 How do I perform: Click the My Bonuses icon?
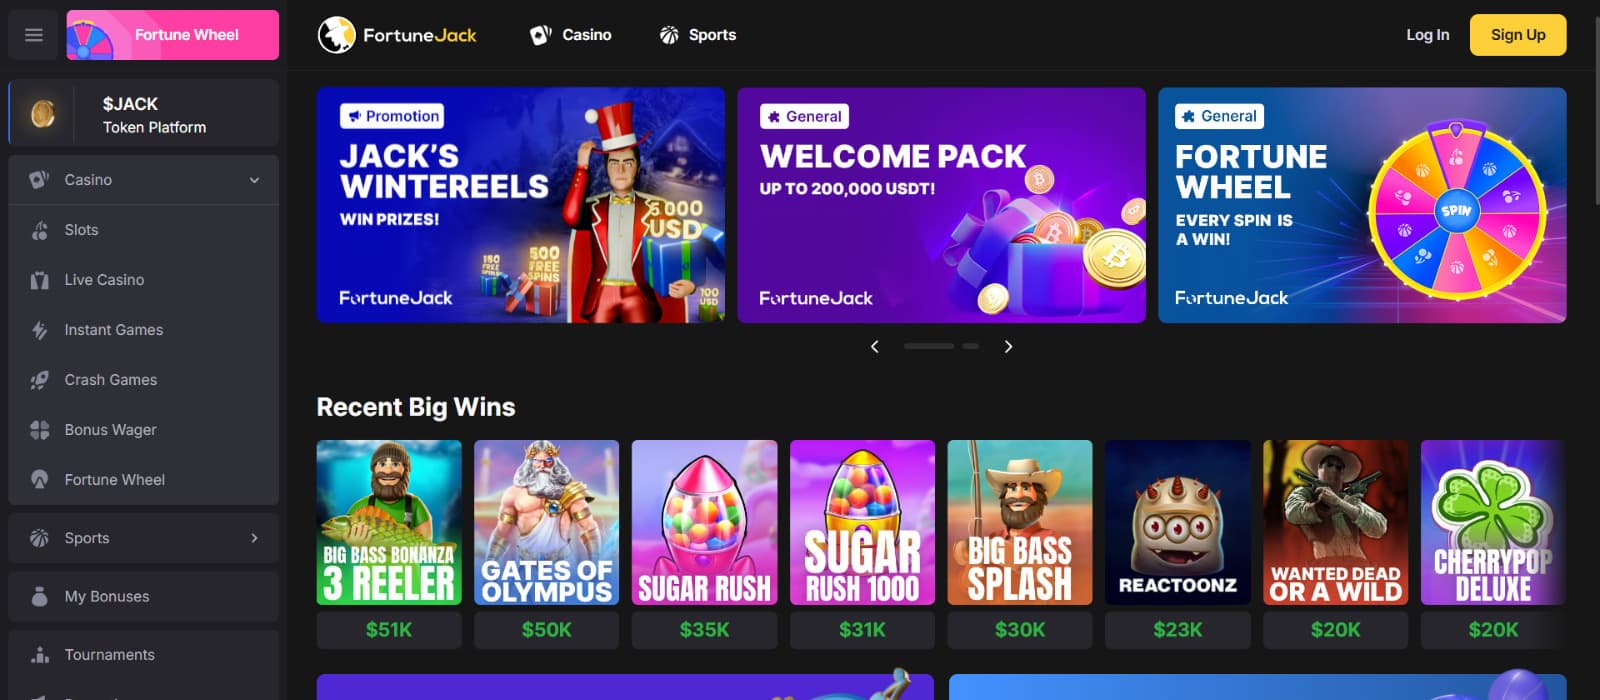[40, 596]
